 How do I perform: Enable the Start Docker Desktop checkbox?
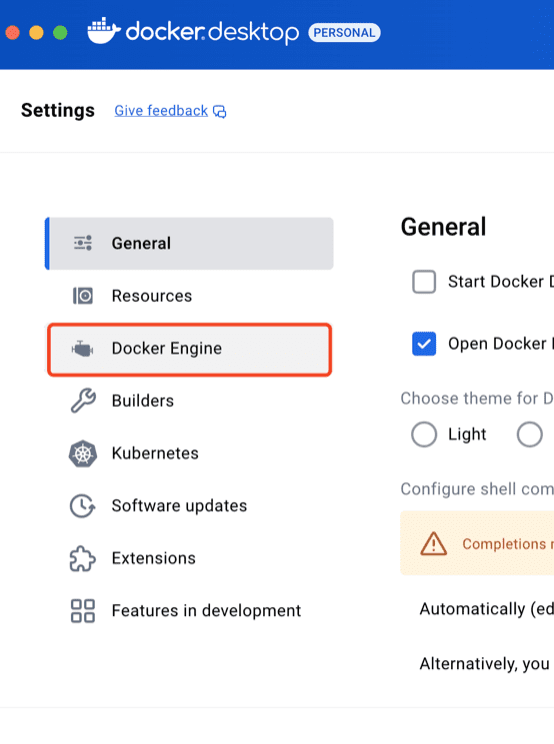point(424,282)
